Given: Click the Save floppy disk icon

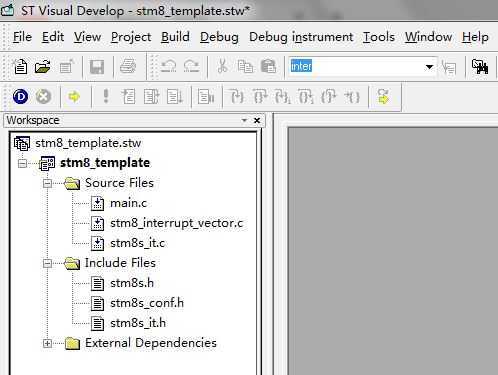Looking at the screenshot, I should 97,67.
